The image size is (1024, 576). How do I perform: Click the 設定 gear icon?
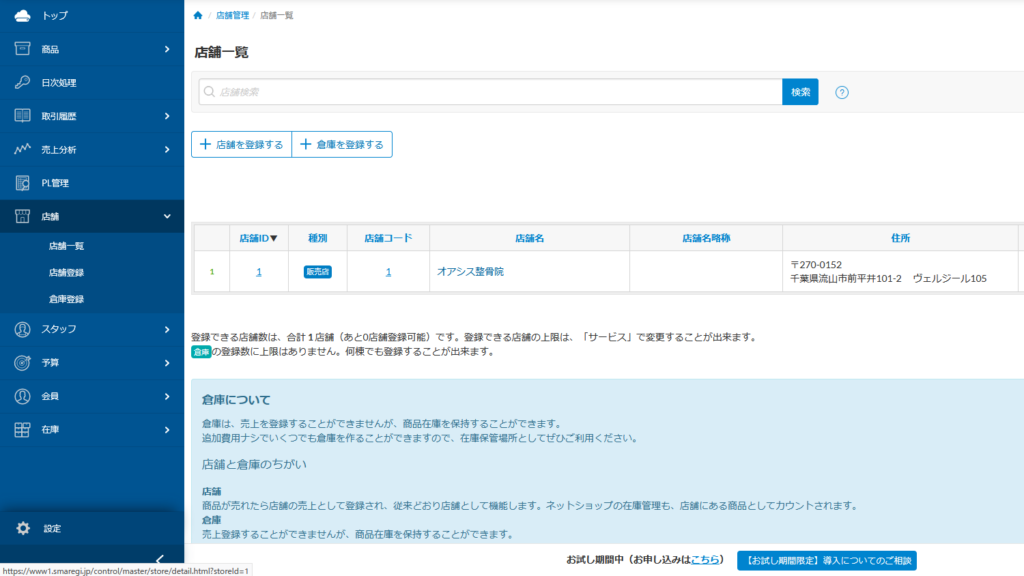point(23,528)
